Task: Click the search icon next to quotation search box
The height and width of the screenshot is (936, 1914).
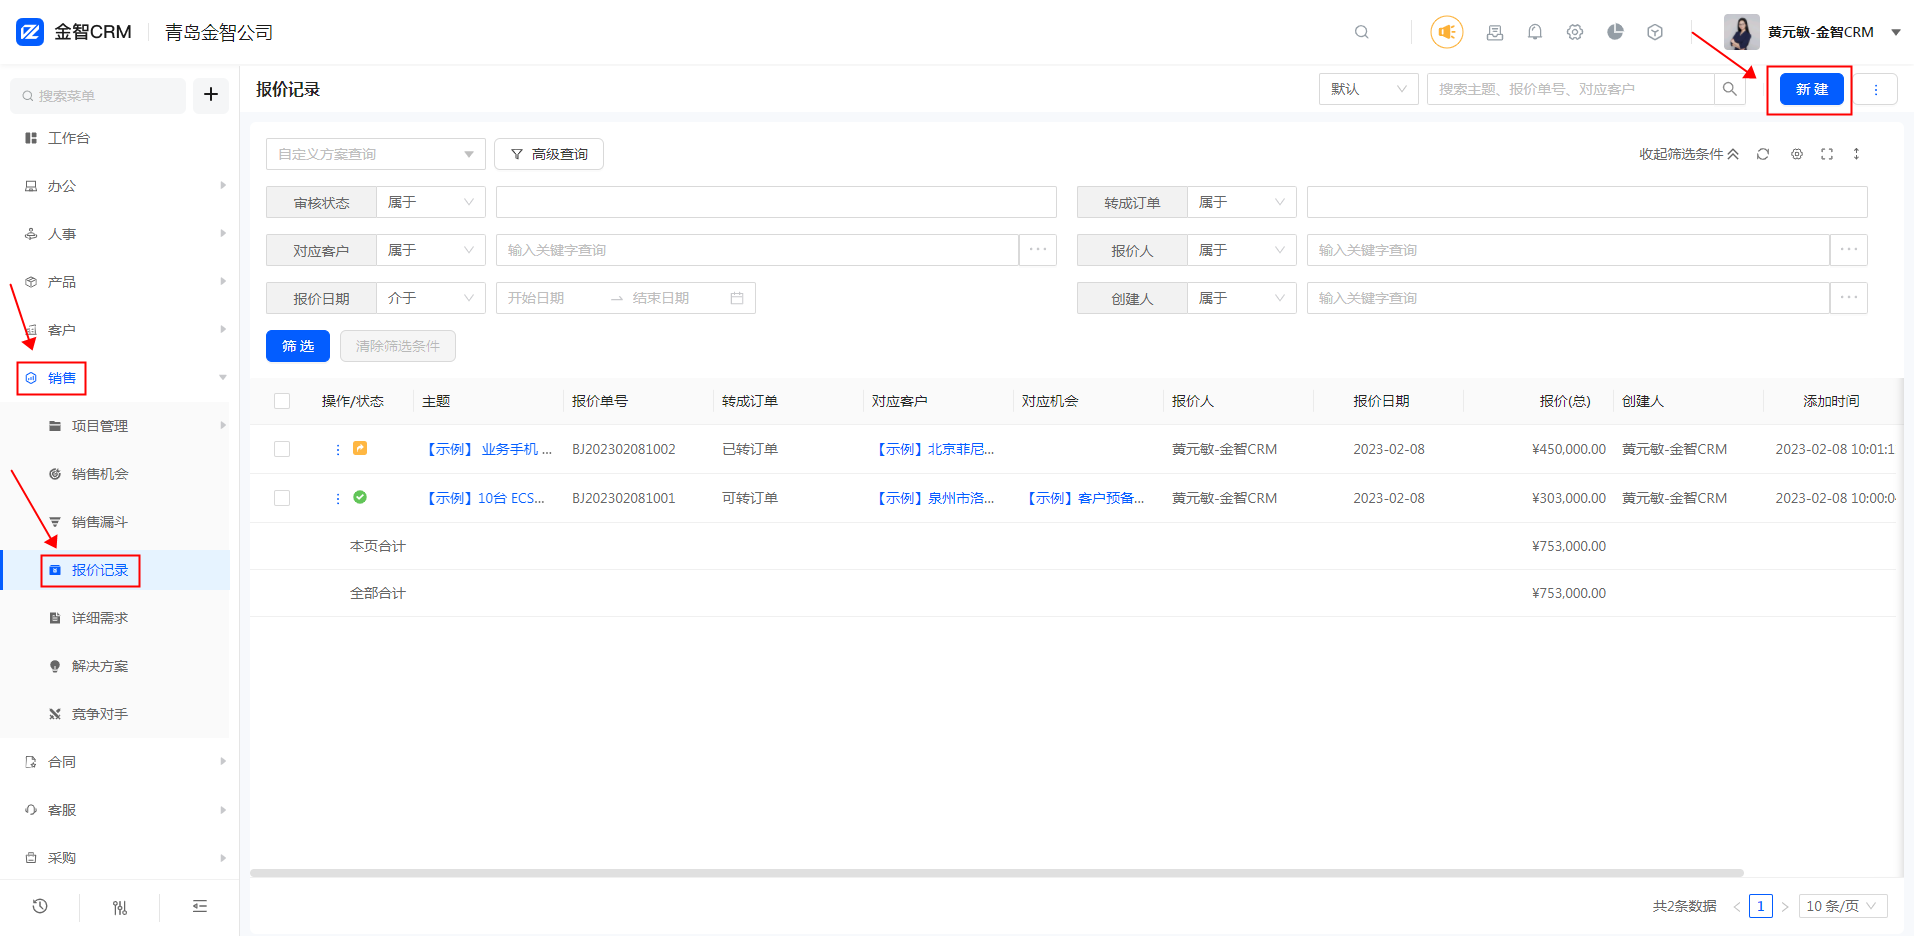Action: [x=1729, y=89]
